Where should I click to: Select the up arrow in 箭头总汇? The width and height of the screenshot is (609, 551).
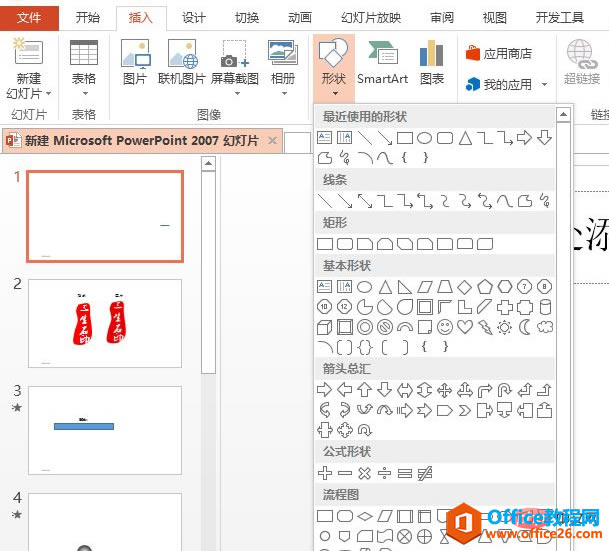click(365, 389)
